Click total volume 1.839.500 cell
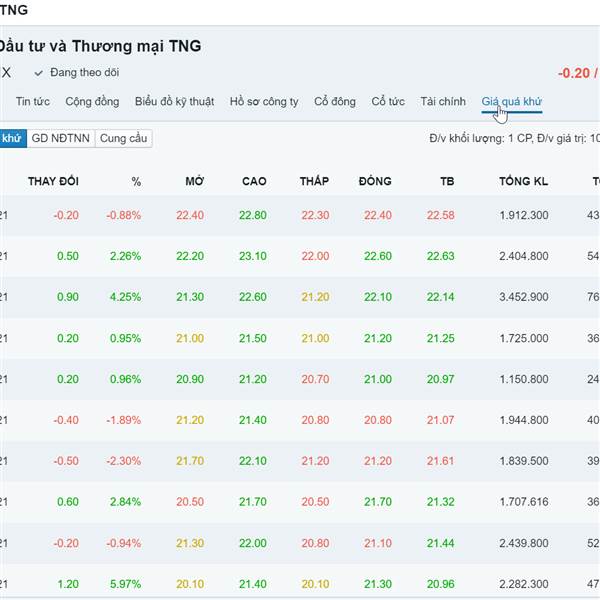 (524, 461)
